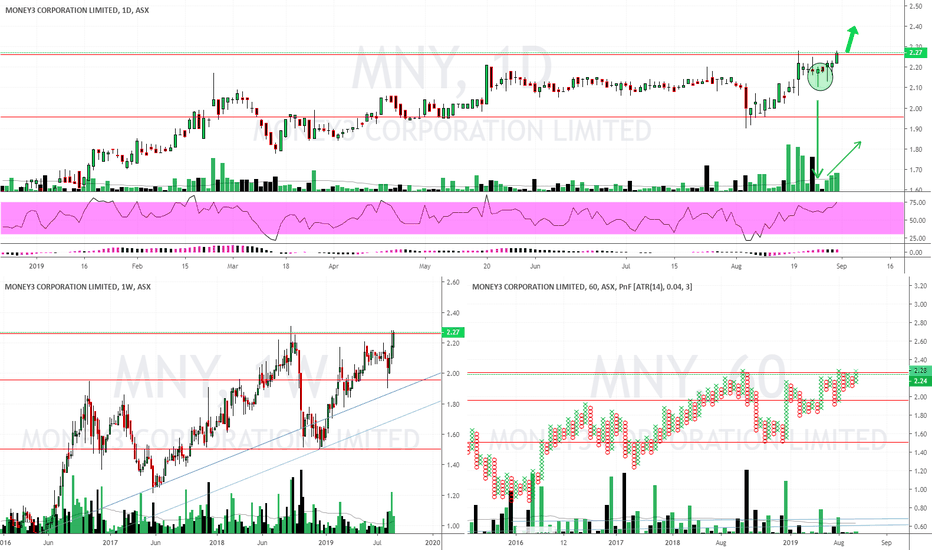The width and height of the screenshot is (932, 550).
Task: Click 'May' on the daily chart time axis
Action: tap(424, 266)
